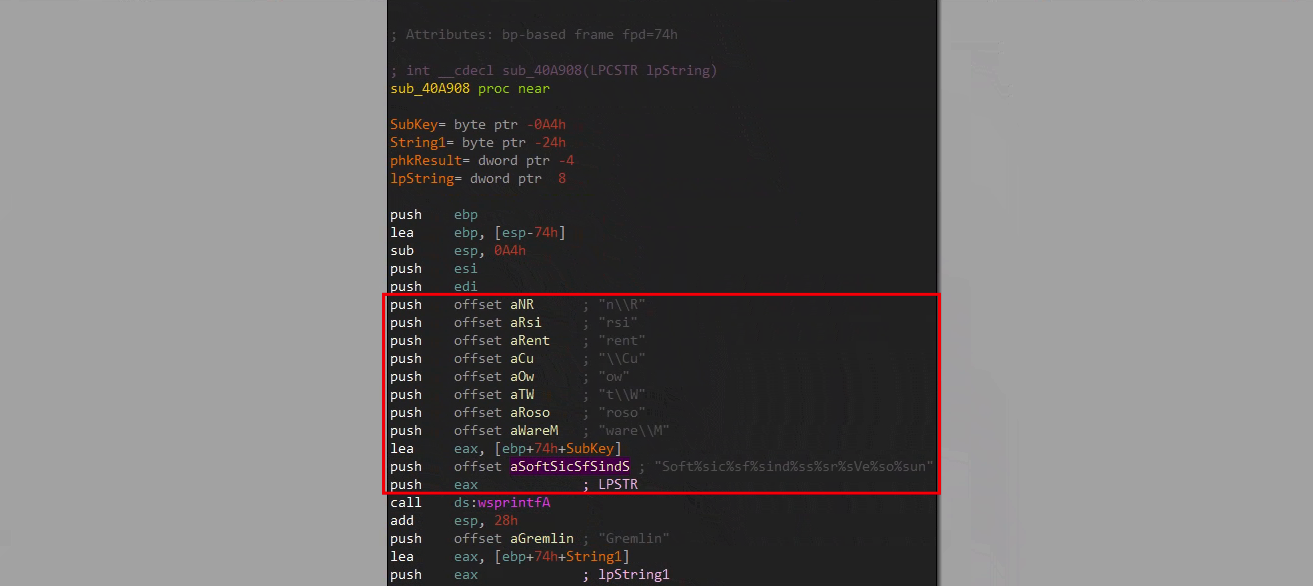Click the highlighted aSoftSicSfSindS operand
Screen dimensions: 1313x586
(x=570, y=467)
